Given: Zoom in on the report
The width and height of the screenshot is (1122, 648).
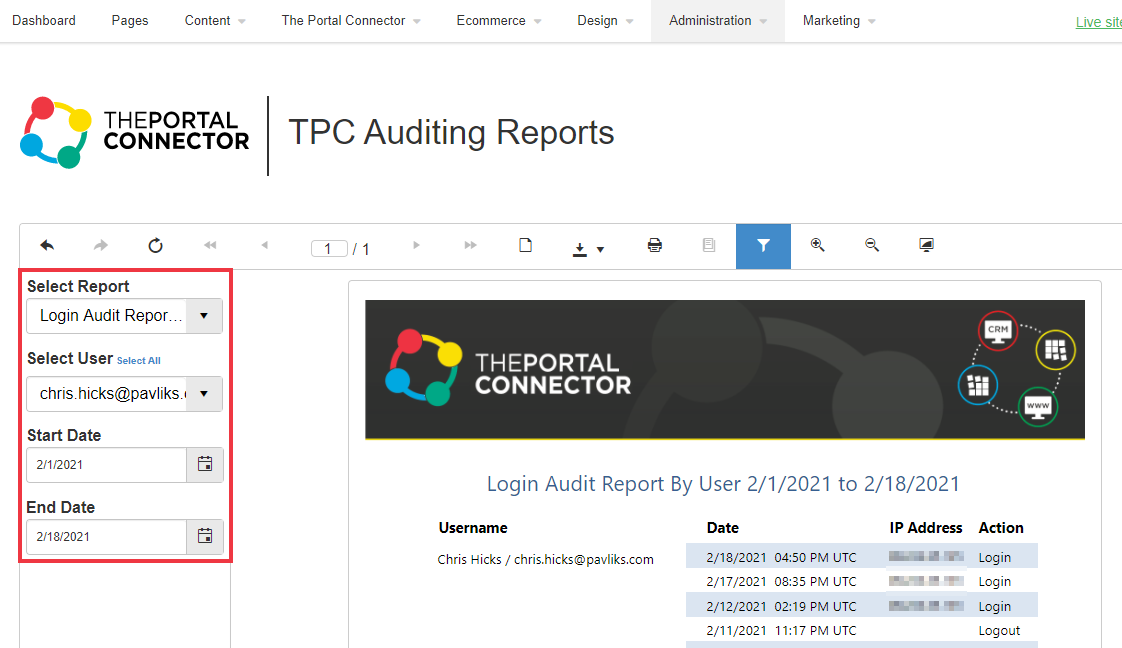Looking at the screenshot, I should coord(817,245).
